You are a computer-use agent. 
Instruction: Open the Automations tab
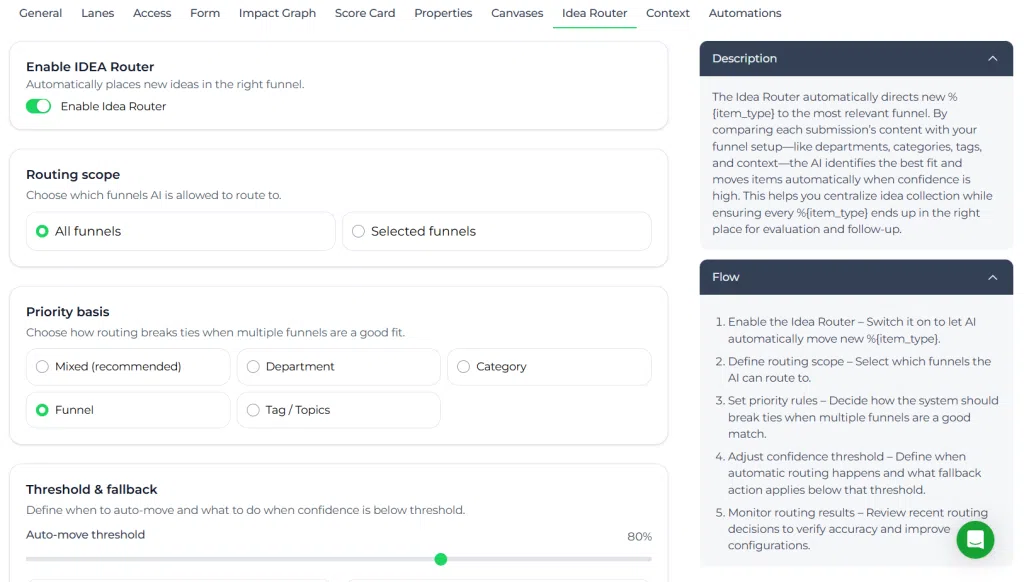point(745,13)
